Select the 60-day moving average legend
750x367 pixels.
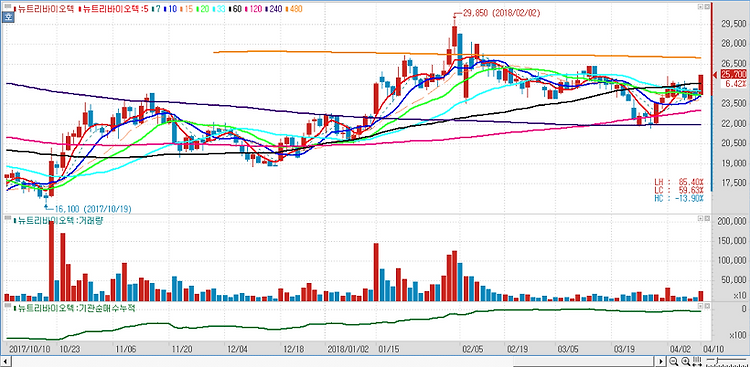click(235, 9)
